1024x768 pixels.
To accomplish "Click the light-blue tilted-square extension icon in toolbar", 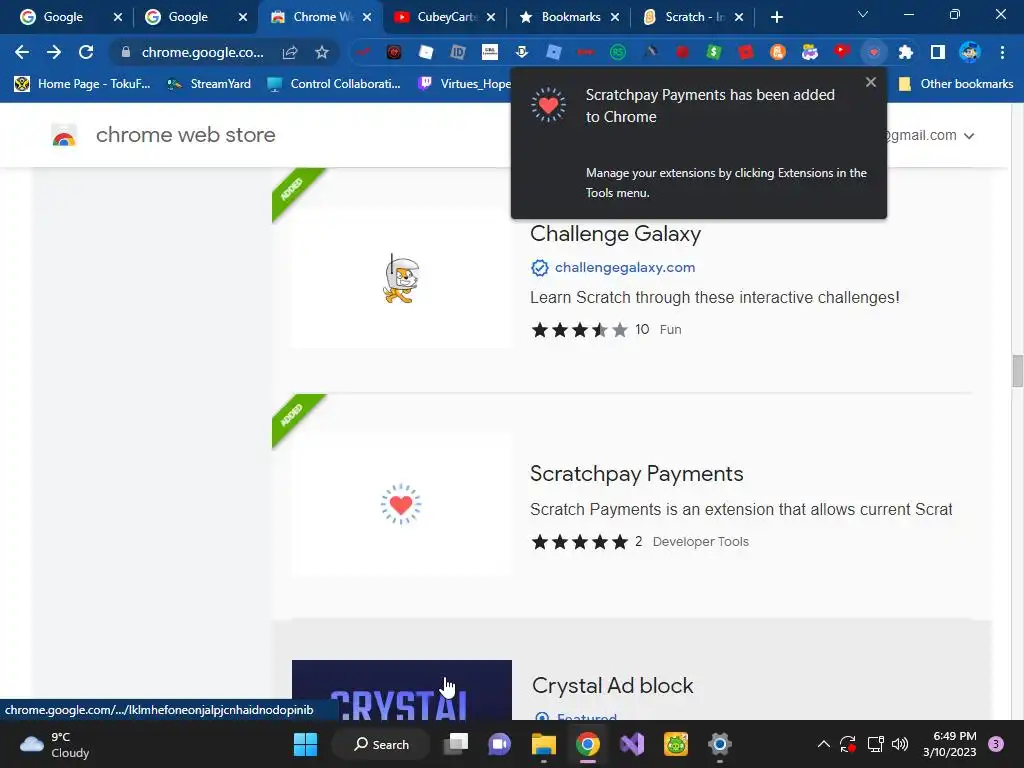I will pyautogui.click(x=554, y=52).
